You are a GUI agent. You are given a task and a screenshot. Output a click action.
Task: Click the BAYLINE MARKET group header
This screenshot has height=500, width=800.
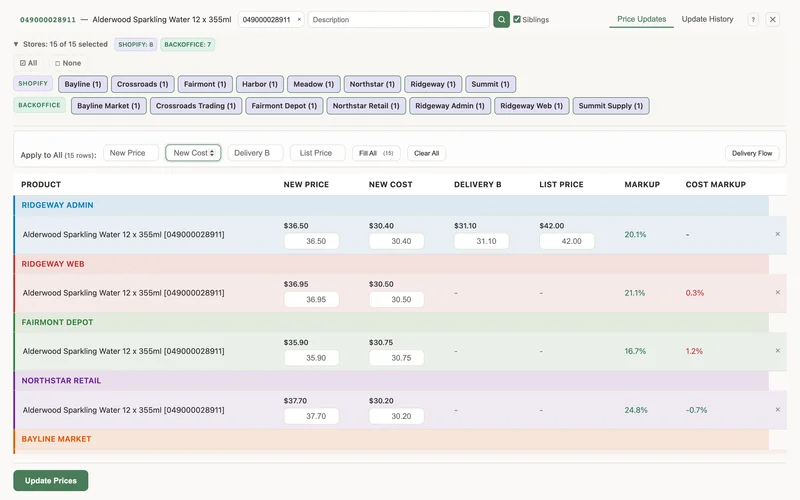tap(391, 439)
